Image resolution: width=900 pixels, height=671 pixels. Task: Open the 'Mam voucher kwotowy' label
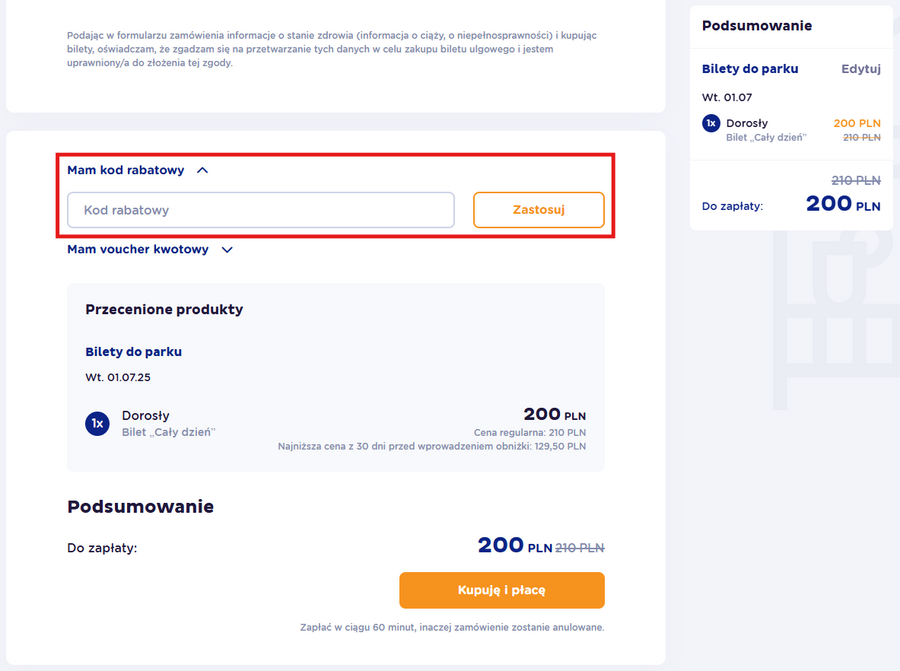coord(138,250)
